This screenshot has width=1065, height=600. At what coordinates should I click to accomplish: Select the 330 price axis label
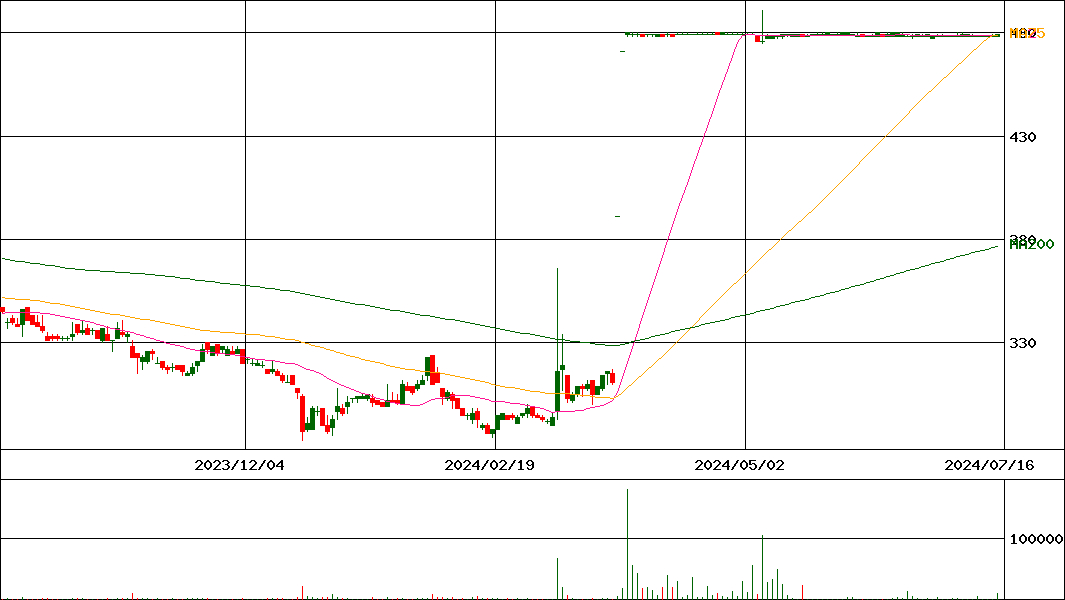click(x=1023, y=343)
